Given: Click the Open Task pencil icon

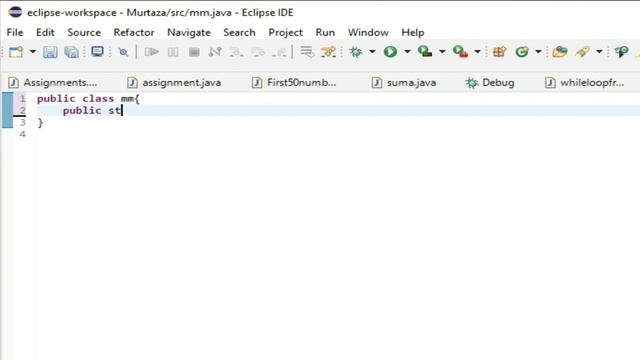Looking at the screenshot, I should (582, 52).
